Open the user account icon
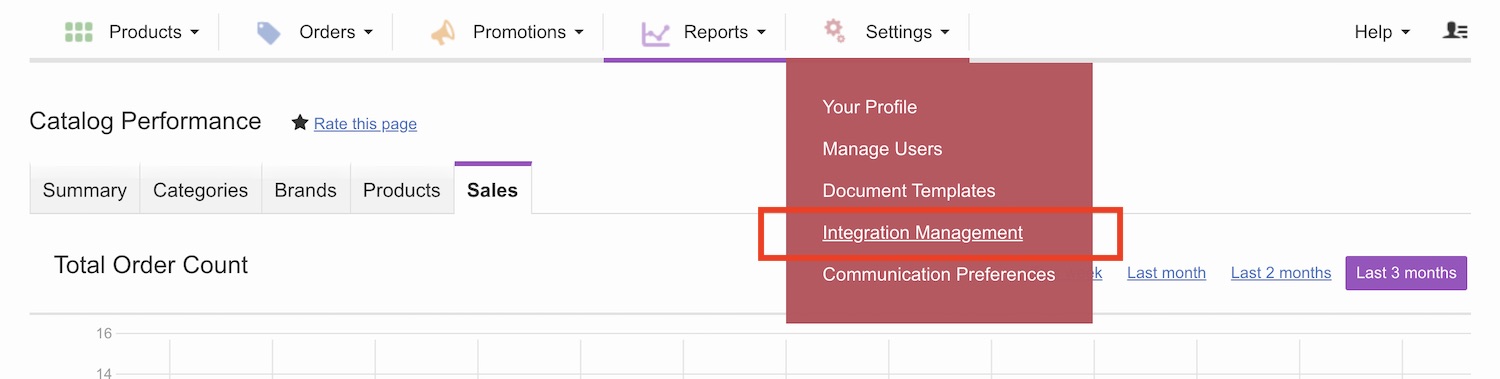This screenshot has width=1500, height=379. (1455, 31)
